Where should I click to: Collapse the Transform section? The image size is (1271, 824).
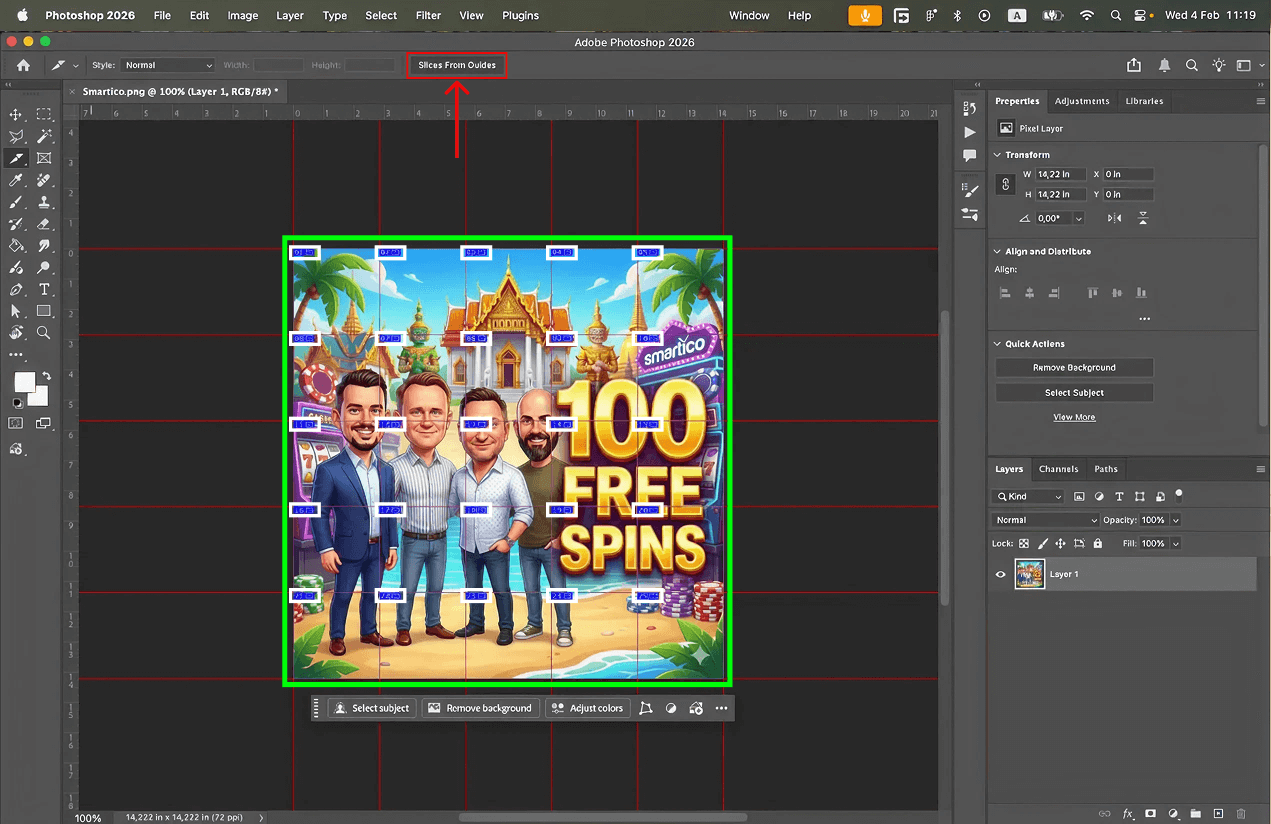[x=997, y=155]
